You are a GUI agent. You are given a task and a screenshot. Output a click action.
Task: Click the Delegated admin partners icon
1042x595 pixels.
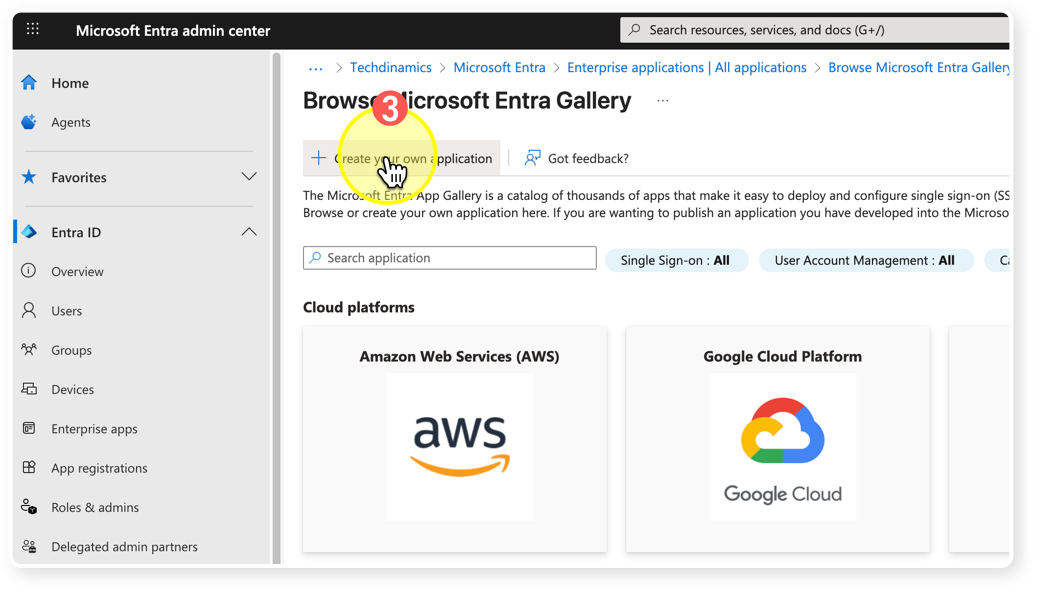coord(29,546)
